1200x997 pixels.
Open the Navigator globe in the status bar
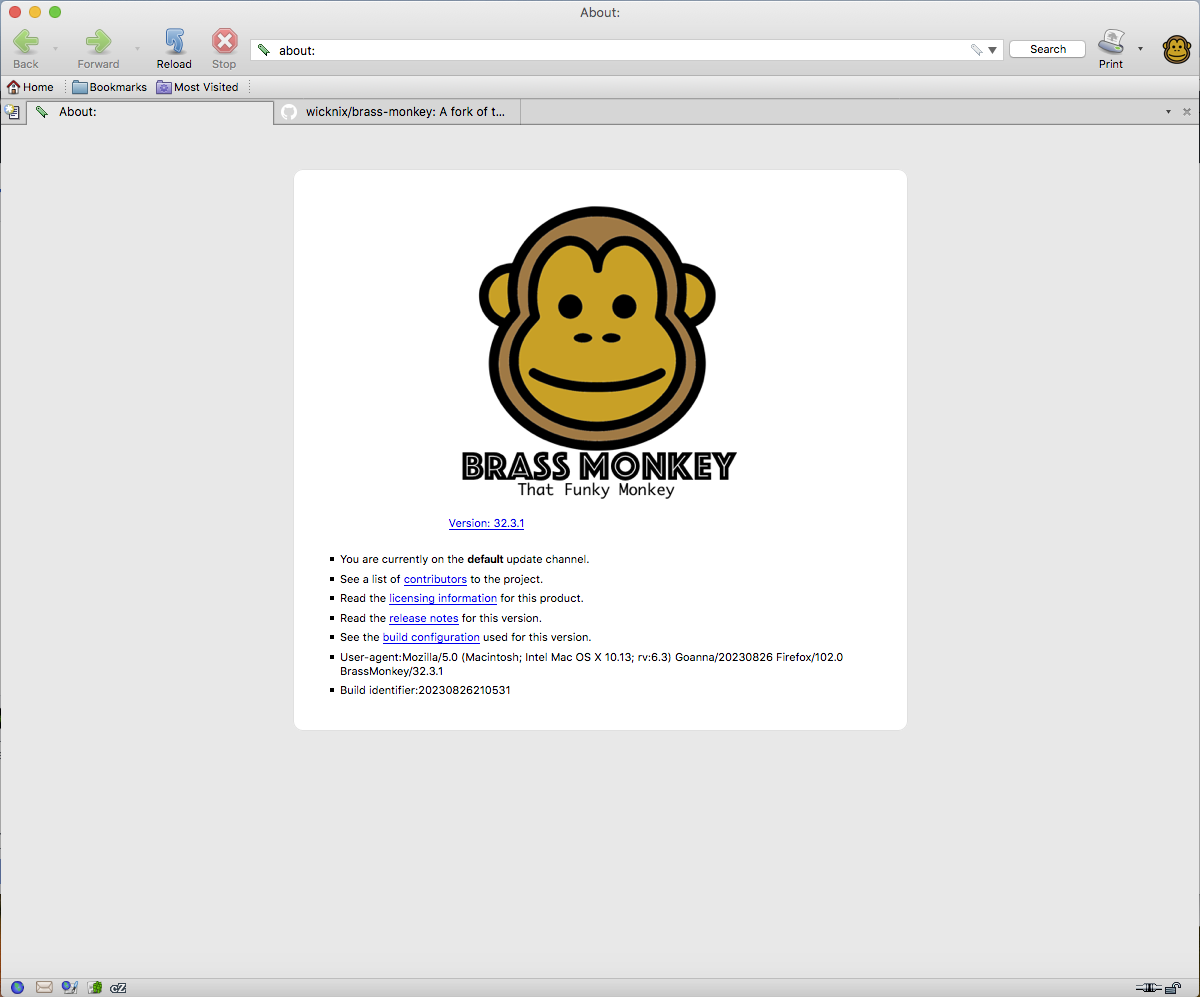(17, 988)
